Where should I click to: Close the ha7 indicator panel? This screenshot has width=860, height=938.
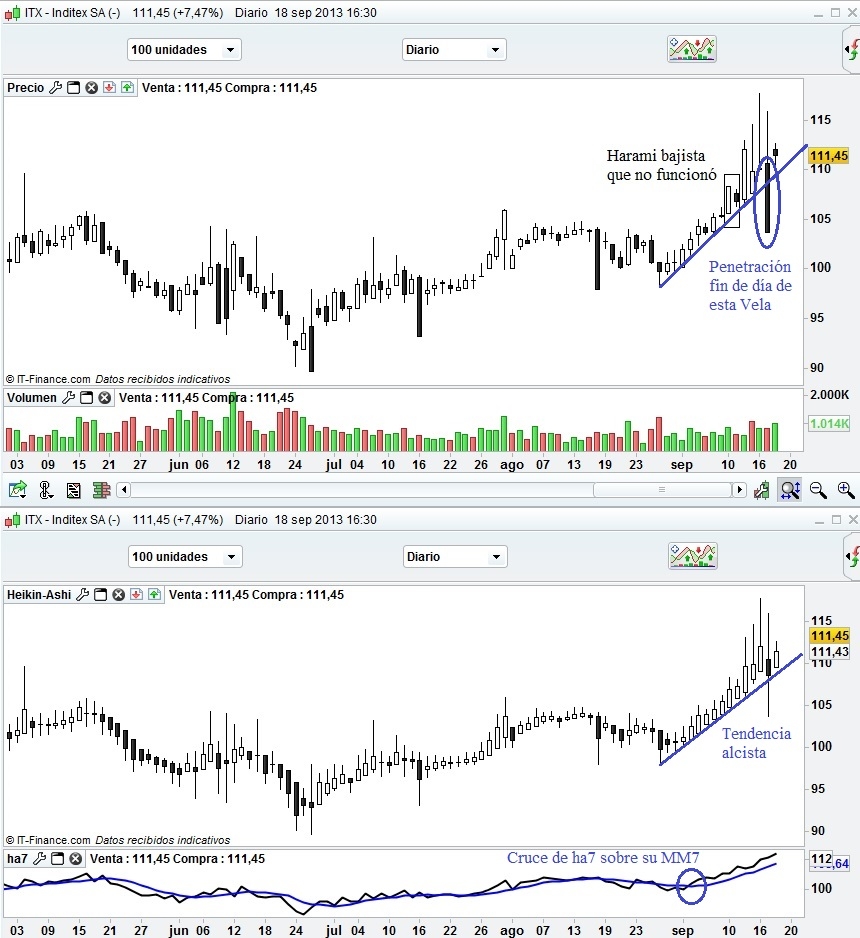click(x=75, y=859)
